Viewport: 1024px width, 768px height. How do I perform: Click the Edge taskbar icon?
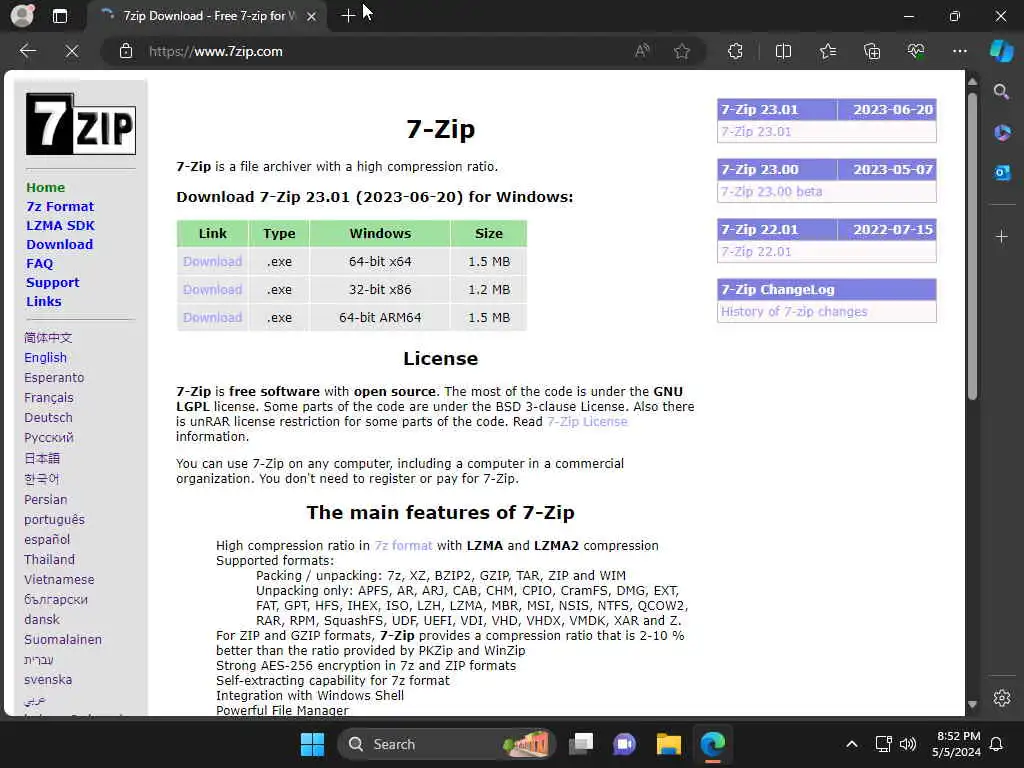712,744
